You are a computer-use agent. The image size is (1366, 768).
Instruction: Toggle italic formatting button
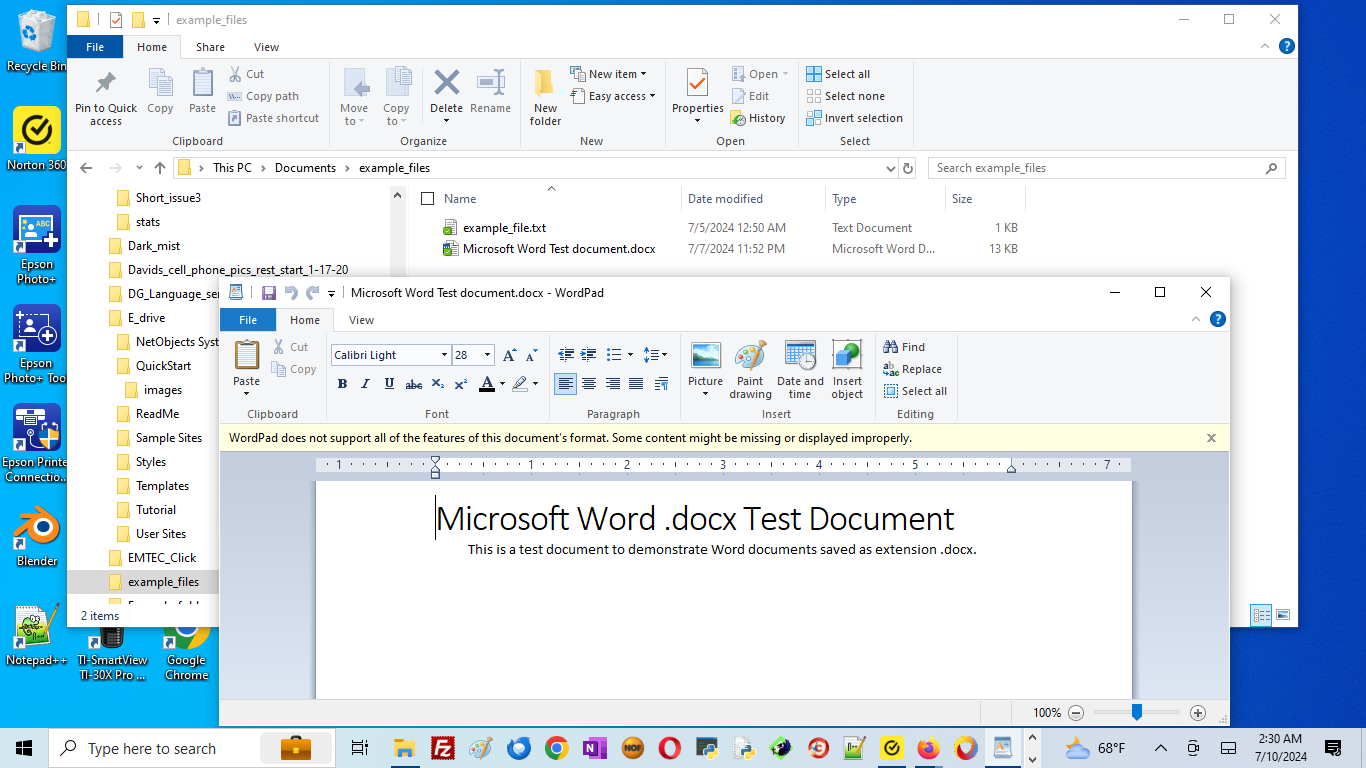[365, 384]
